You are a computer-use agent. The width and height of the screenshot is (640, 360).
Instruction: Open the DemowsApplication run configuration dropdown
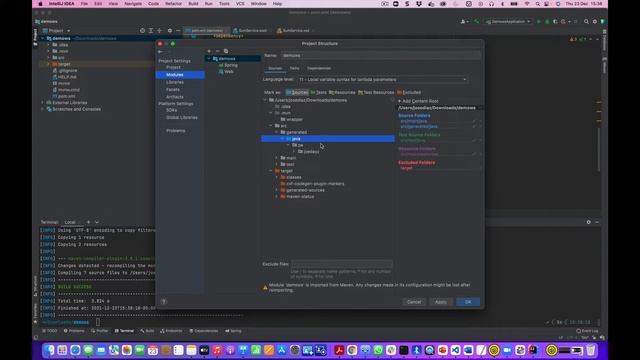(508, 22)
